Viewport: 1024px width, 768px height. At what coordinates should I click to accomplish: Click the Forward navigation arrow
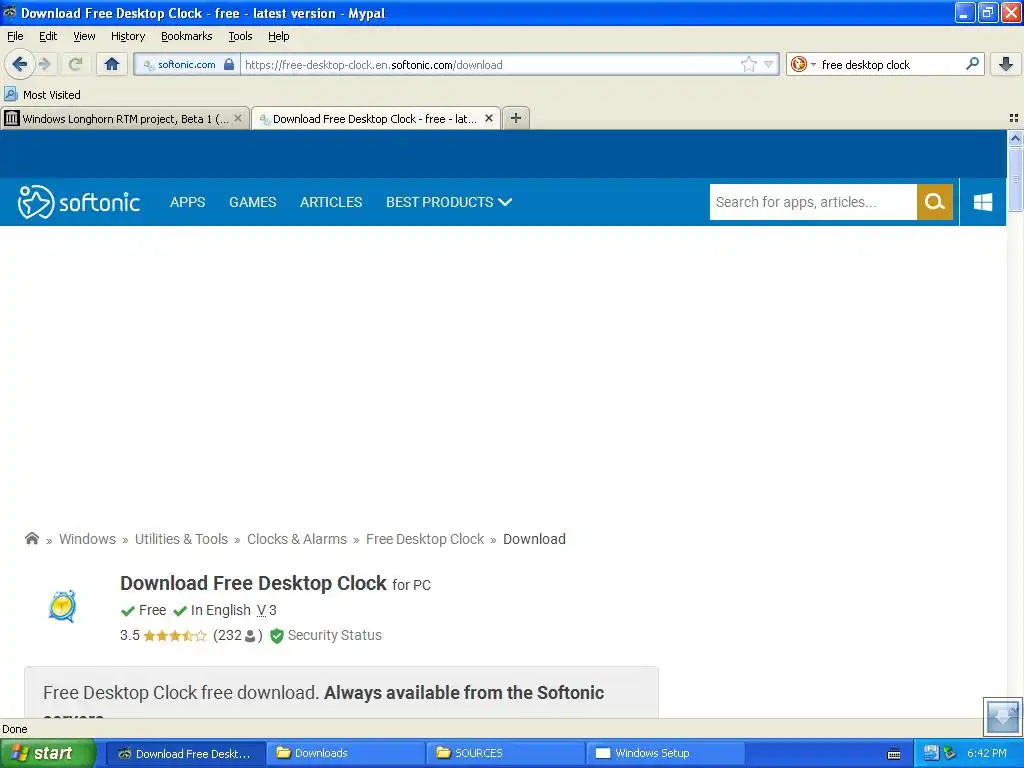tap(45, 64)
